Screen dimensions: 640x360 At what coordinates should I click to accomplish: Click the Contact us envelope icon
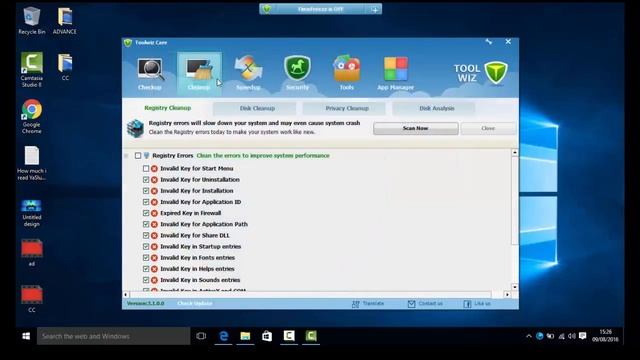(x=411, y=304)
